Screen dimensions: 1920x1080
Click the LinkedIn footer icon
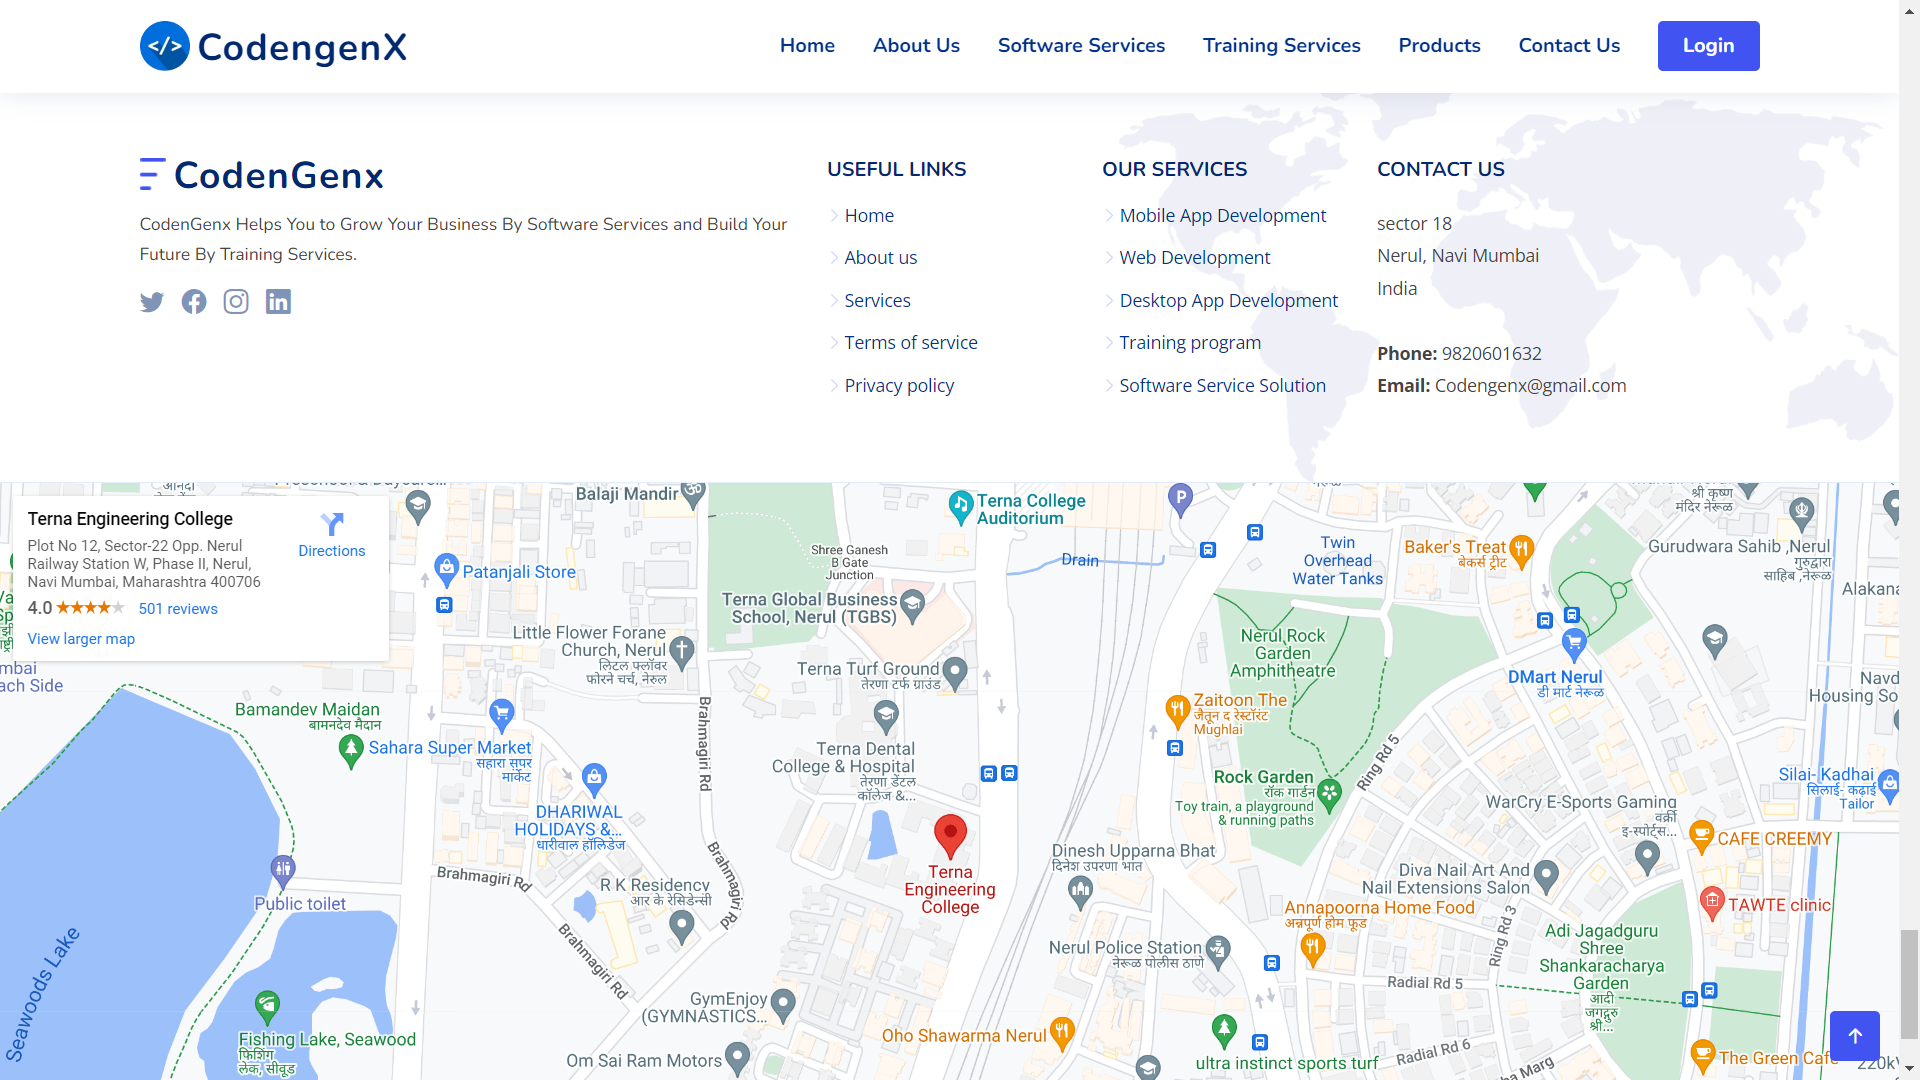pyautogui.click(x=278, y=302)
